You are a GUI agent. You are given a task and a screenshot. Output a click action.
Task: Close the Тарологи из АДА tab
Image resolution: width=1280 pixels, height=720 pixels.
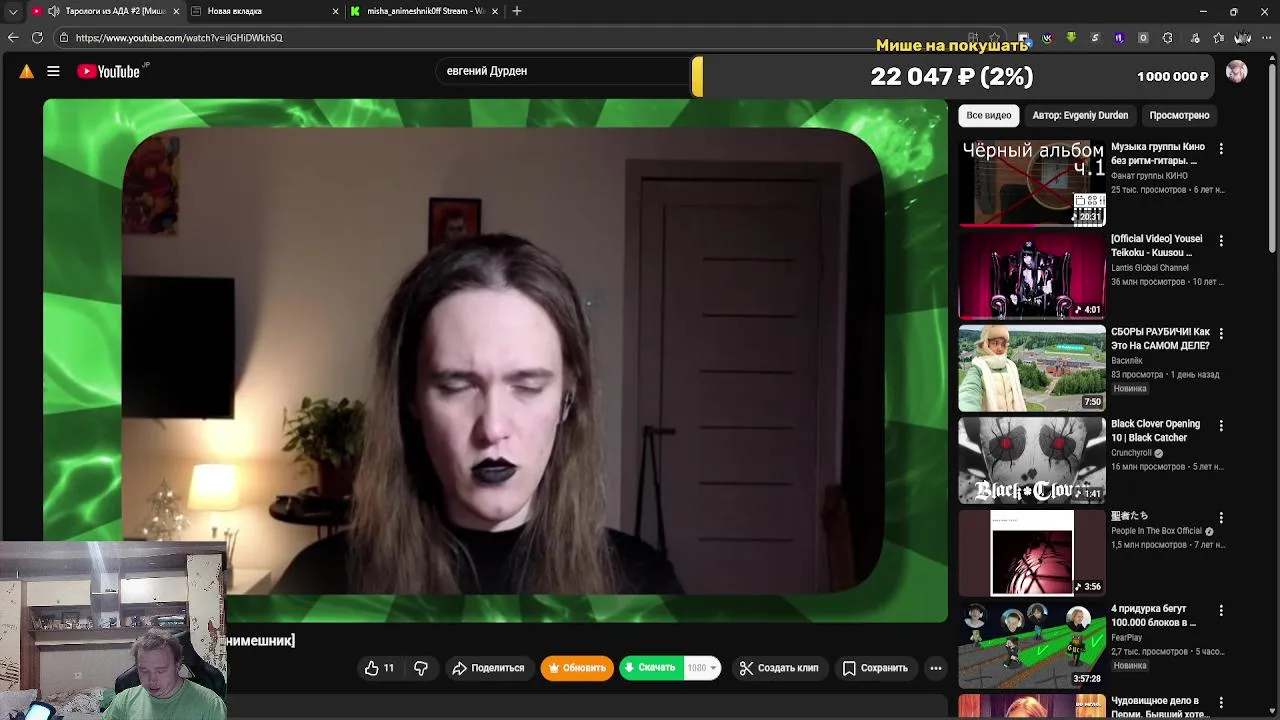[x=176, y=11]
